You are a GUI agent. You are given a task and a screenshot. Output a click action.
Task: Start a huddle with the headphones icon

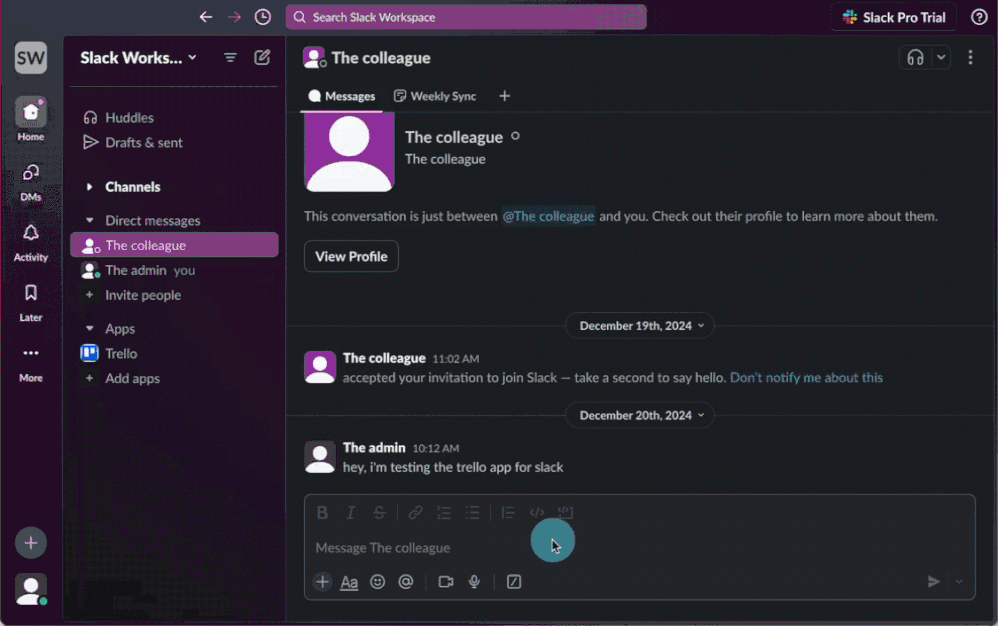pos(915,58)
